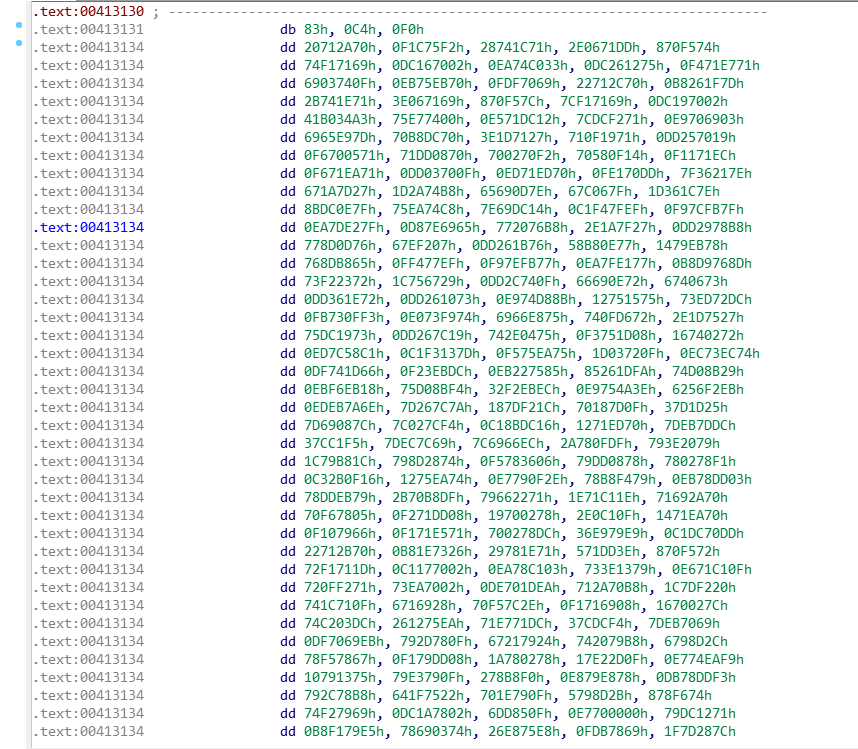This screenshot has width=858, height=749.
Task: Click the value 8BDC0E7Fh
Action: (340, 210)
